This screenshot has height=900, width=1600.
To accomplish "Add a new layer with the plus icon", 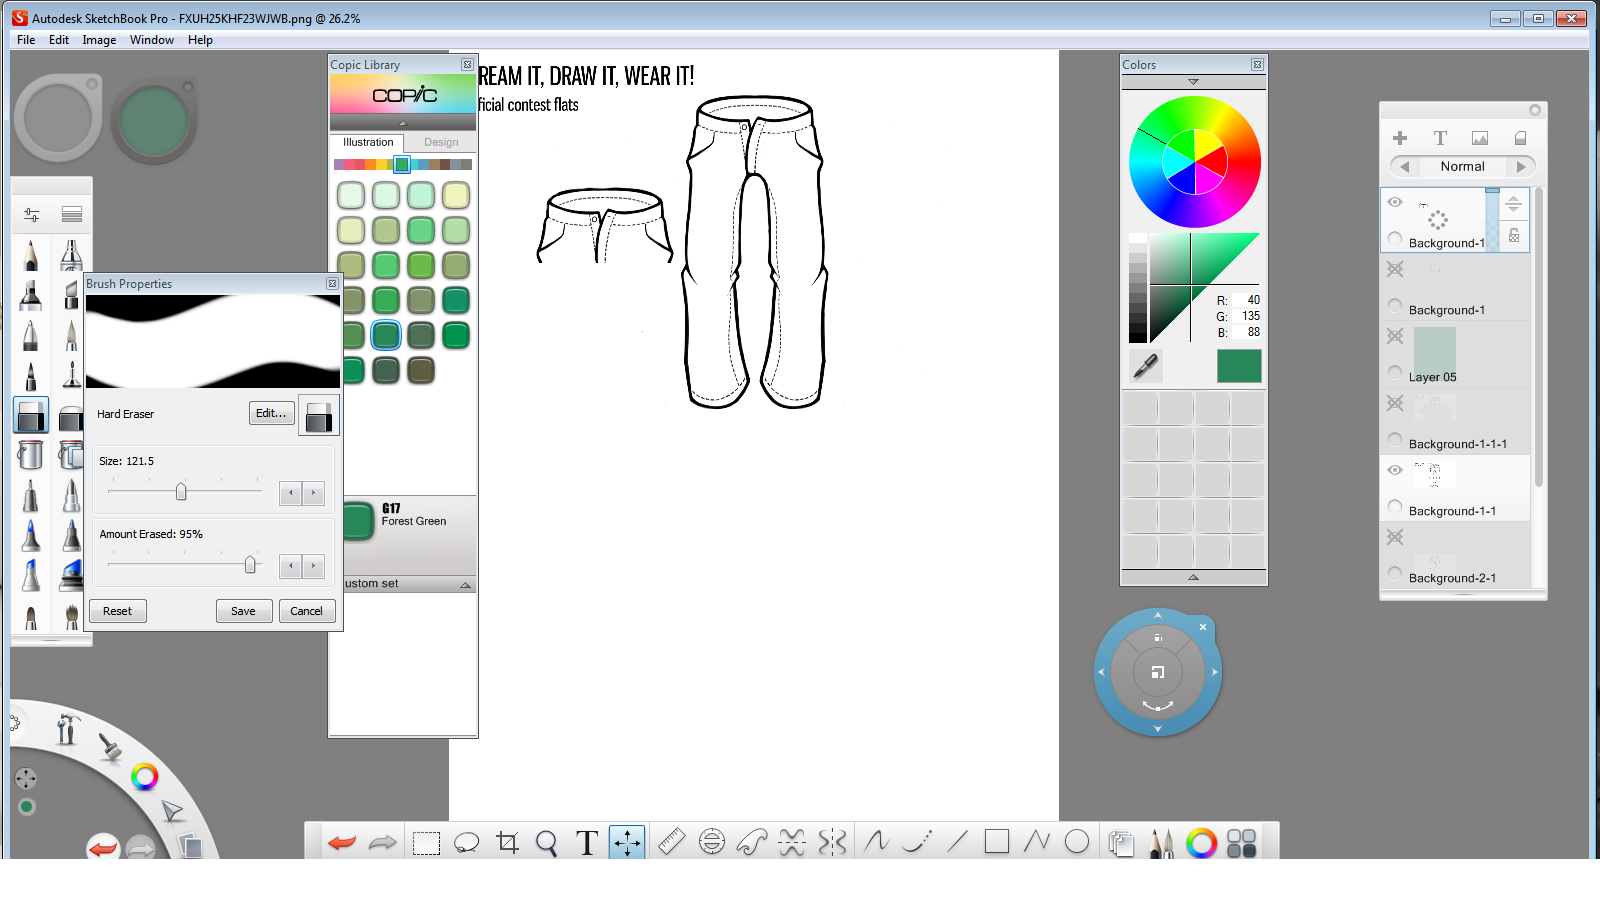I will click(1400, 138).
